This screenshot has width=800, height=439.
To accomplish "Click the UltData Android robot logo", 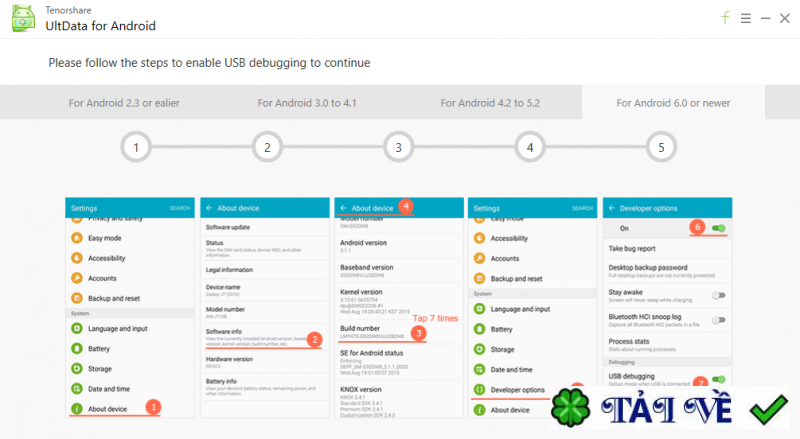I will coord(23,18).
